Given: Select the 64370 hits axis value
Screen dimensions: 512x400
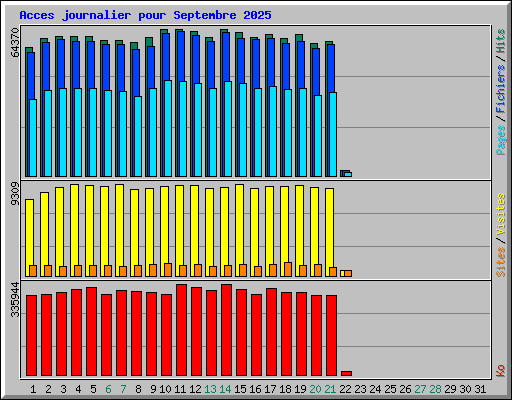Looking at the screenshot, I should coord(15,42).
